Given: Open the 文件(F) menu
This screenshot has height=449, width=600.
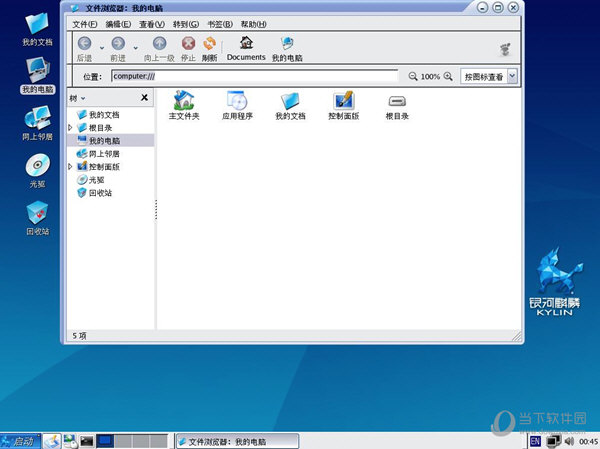Looking at the screenshot, I should (x=85, y=24).
